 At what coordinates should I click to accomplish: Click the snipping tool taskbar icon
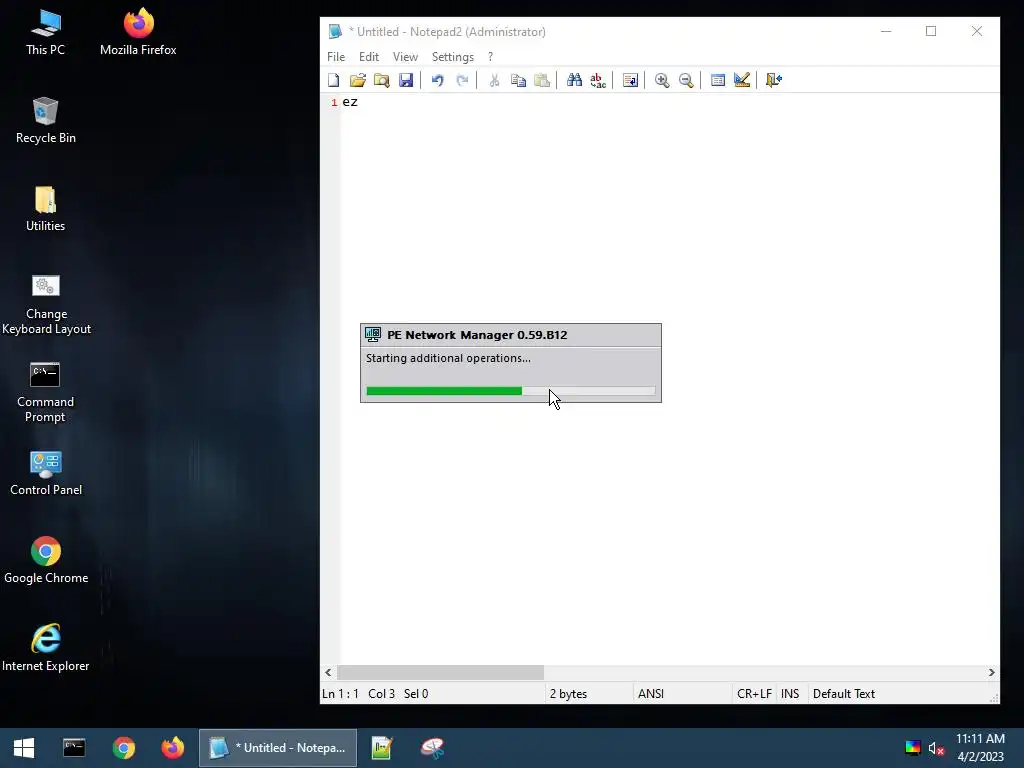click(432, 748)
